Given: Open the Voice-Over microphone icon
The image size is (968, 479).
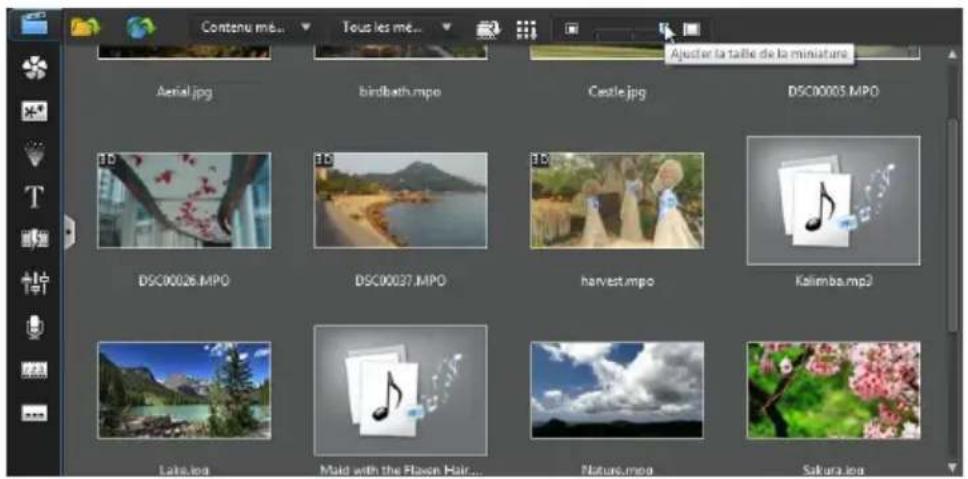Looking at the screenshot, I should click(x=34, y=327).
